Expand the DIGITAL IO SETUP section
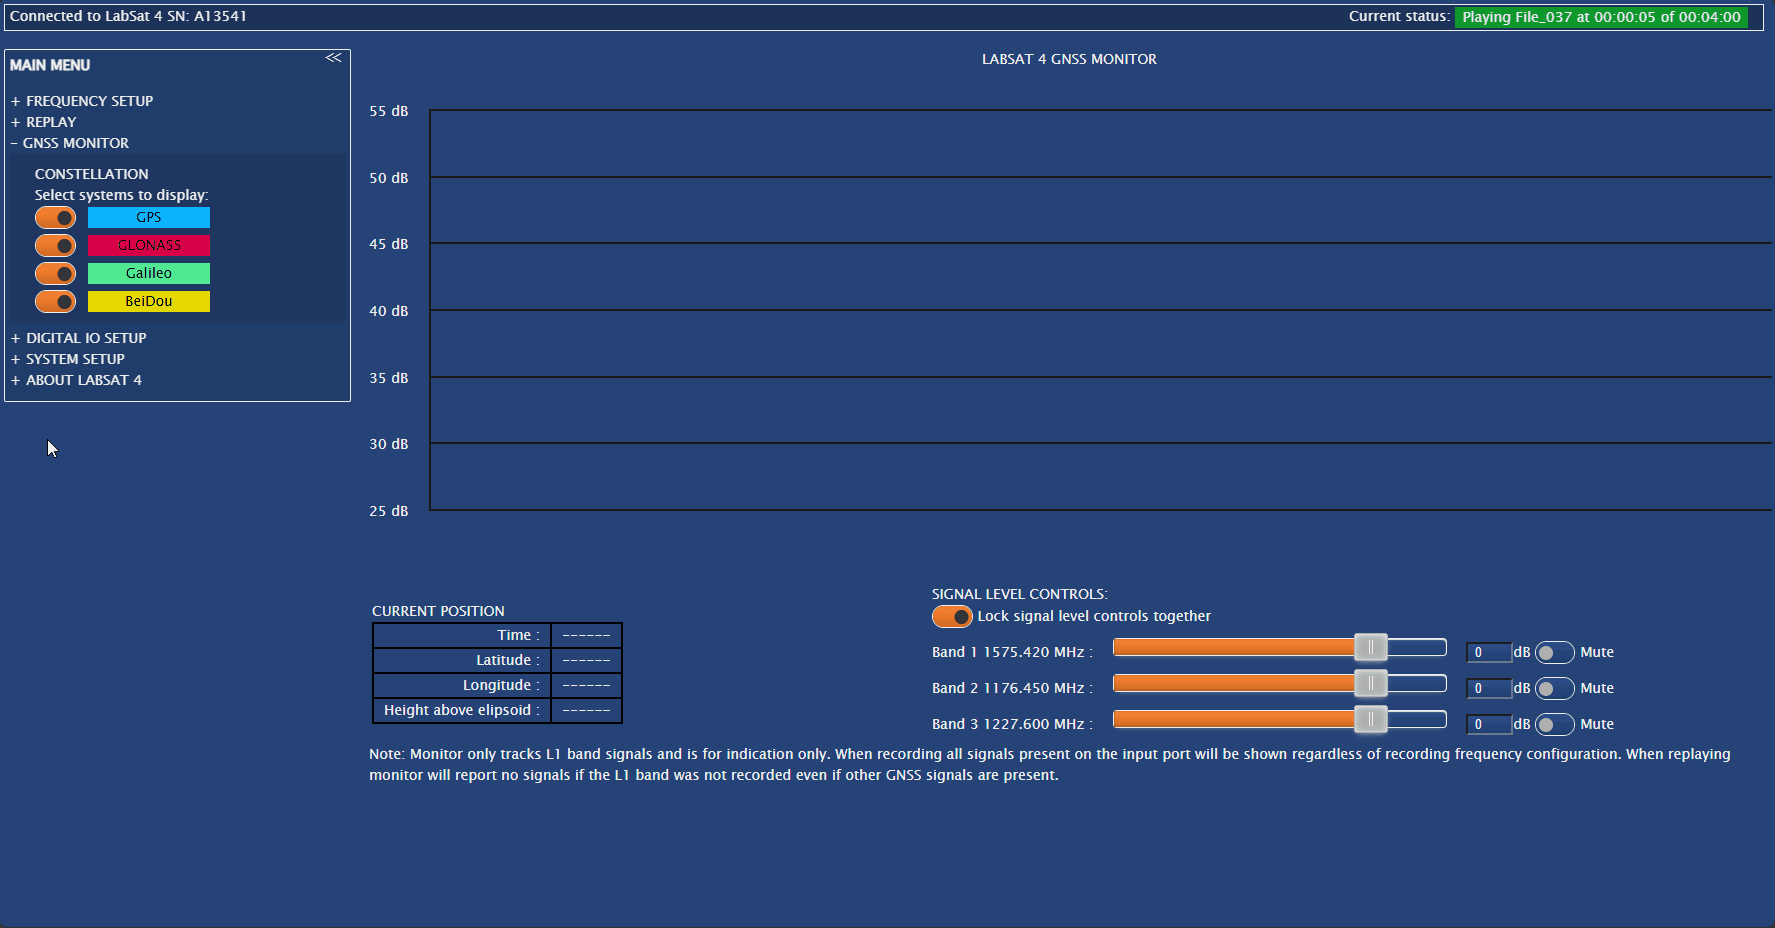This screenshot has width=1775, height=928. coord(79,338)
